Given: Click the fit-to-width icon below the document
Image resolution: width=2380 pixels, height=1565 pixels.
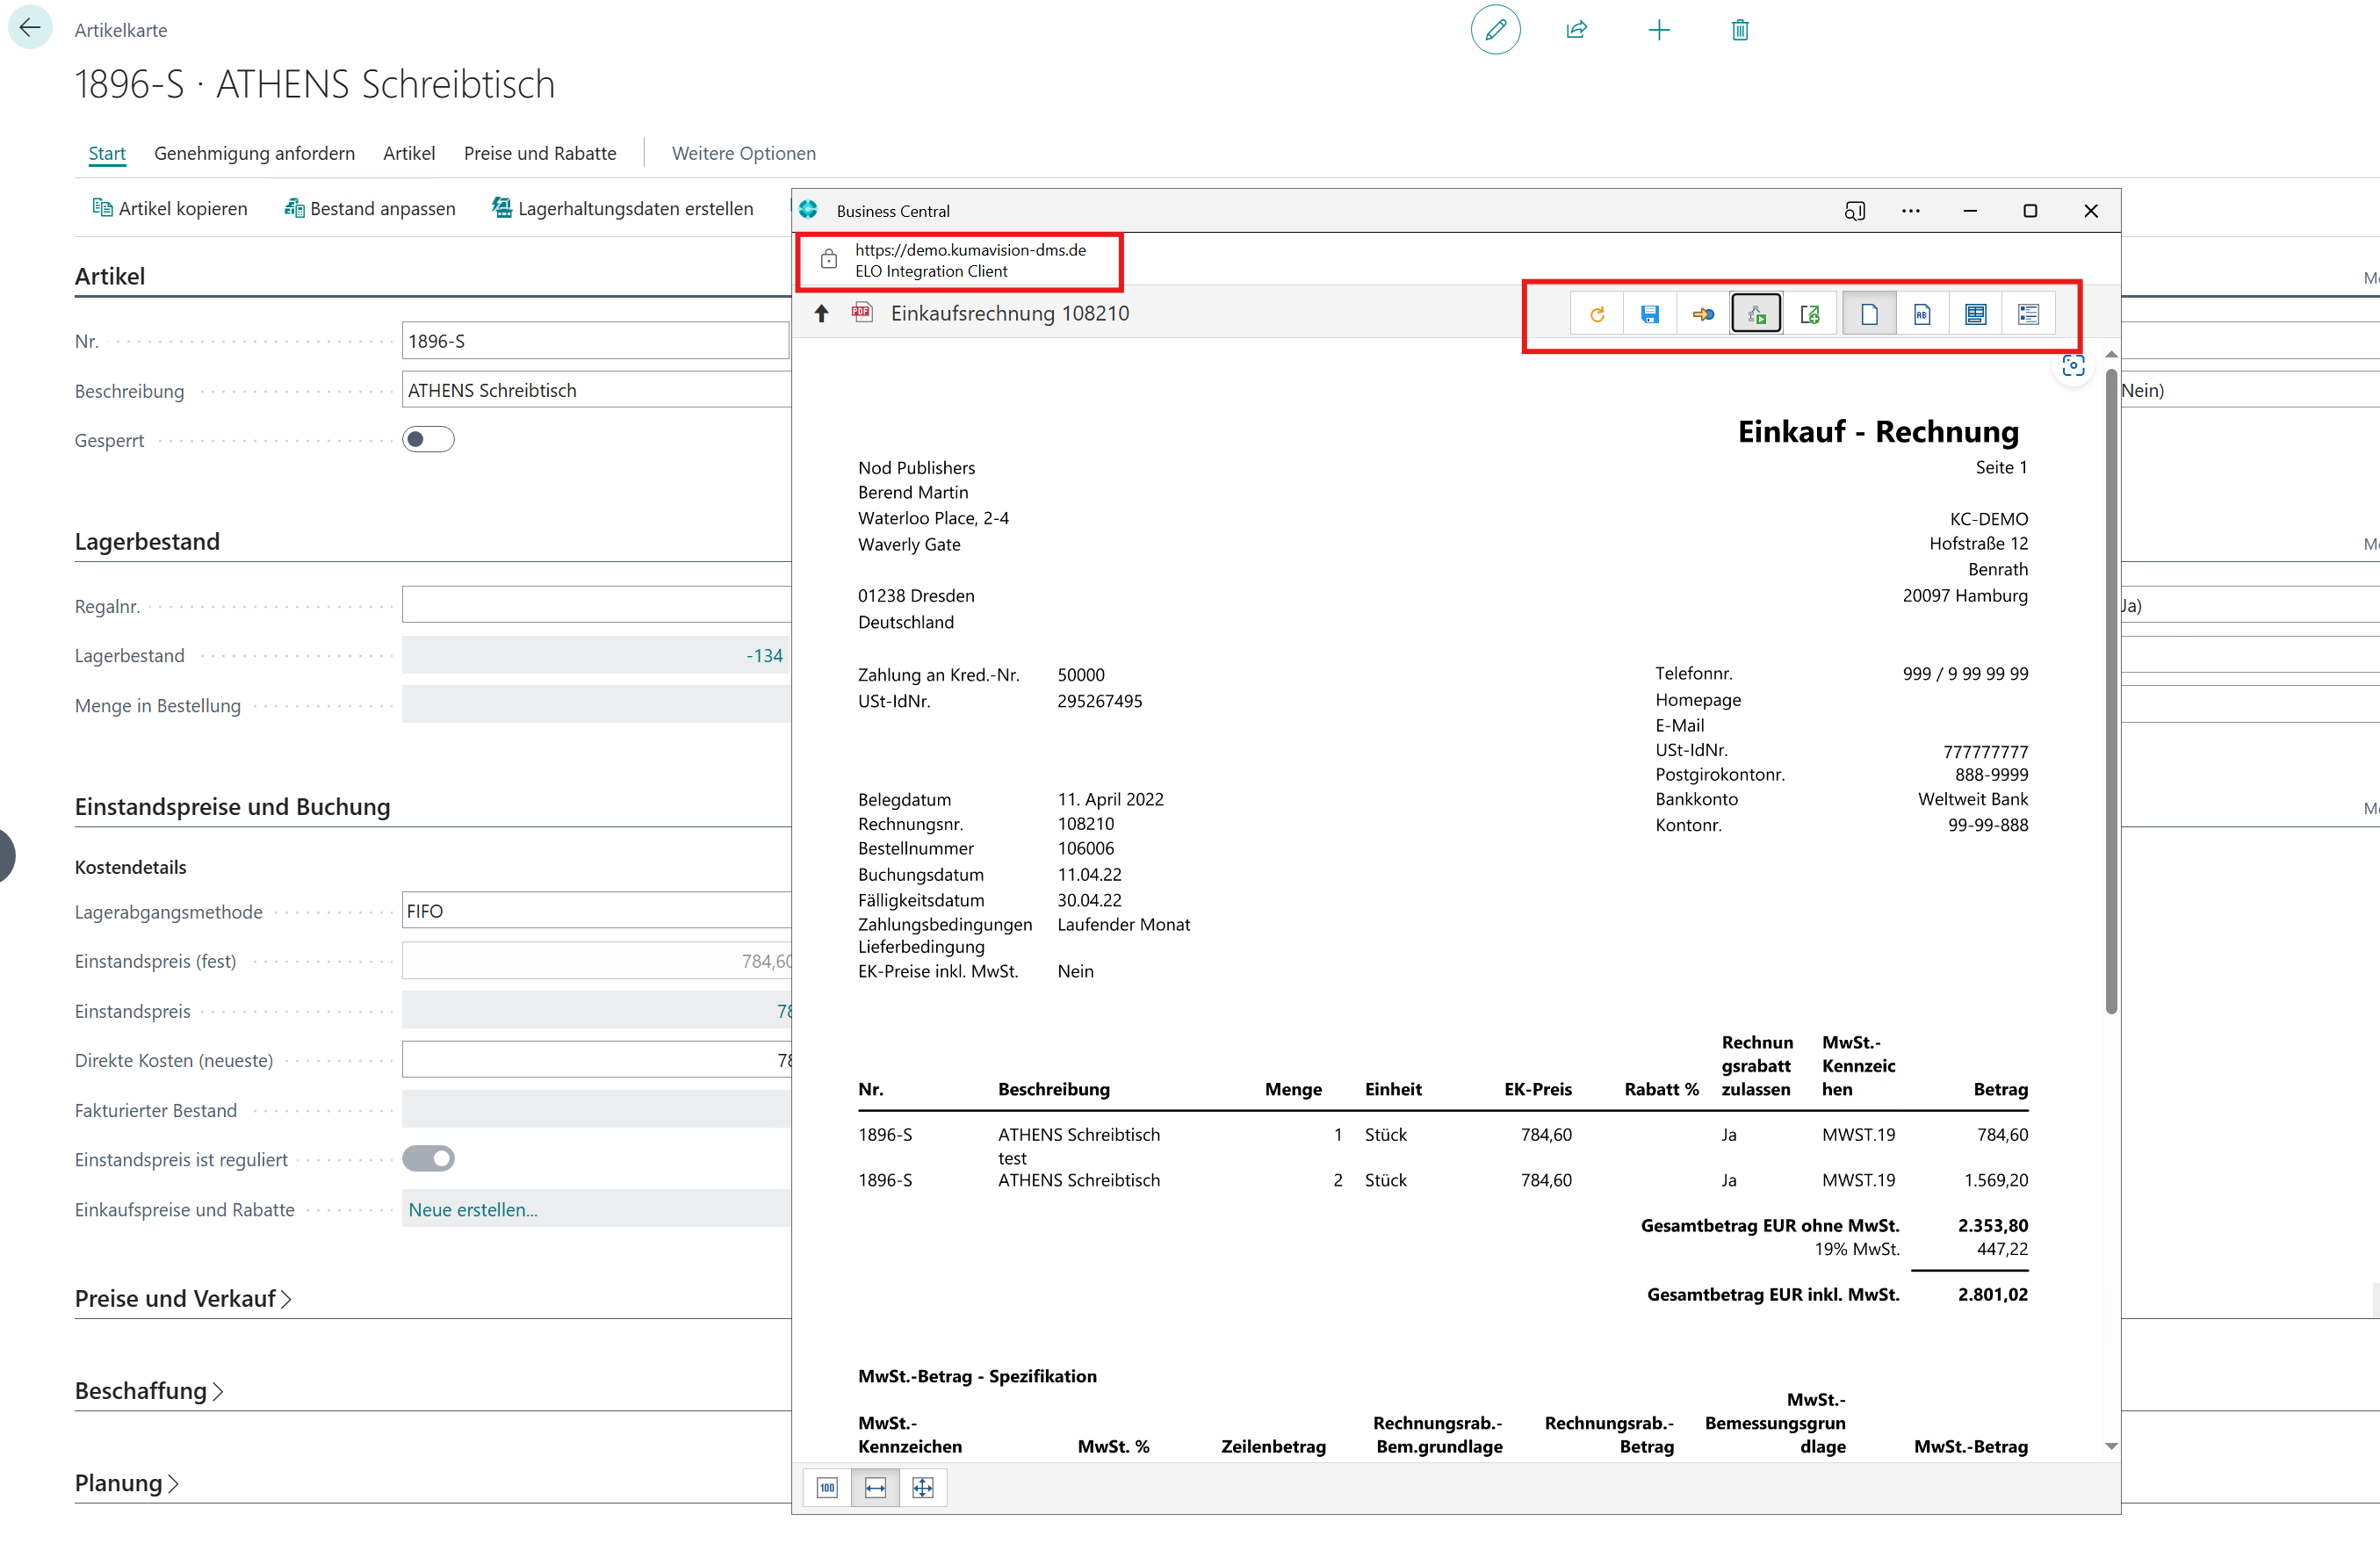Looking at the screenshot, I should (875, 1487).
